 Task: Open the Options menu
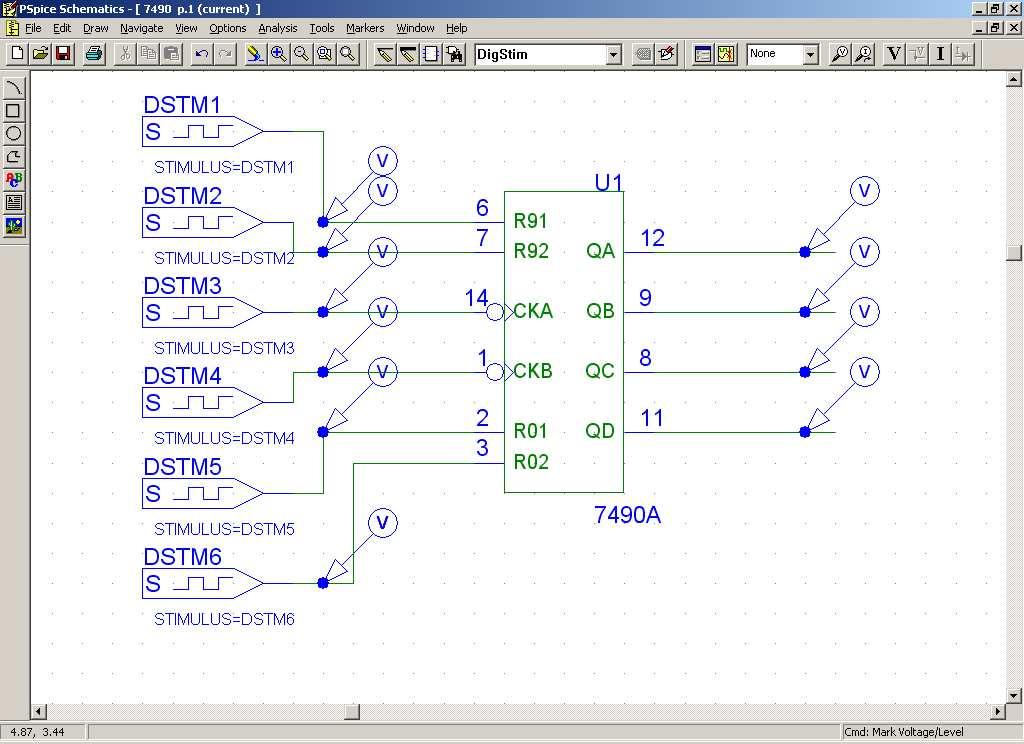click(x=227, y=28)
